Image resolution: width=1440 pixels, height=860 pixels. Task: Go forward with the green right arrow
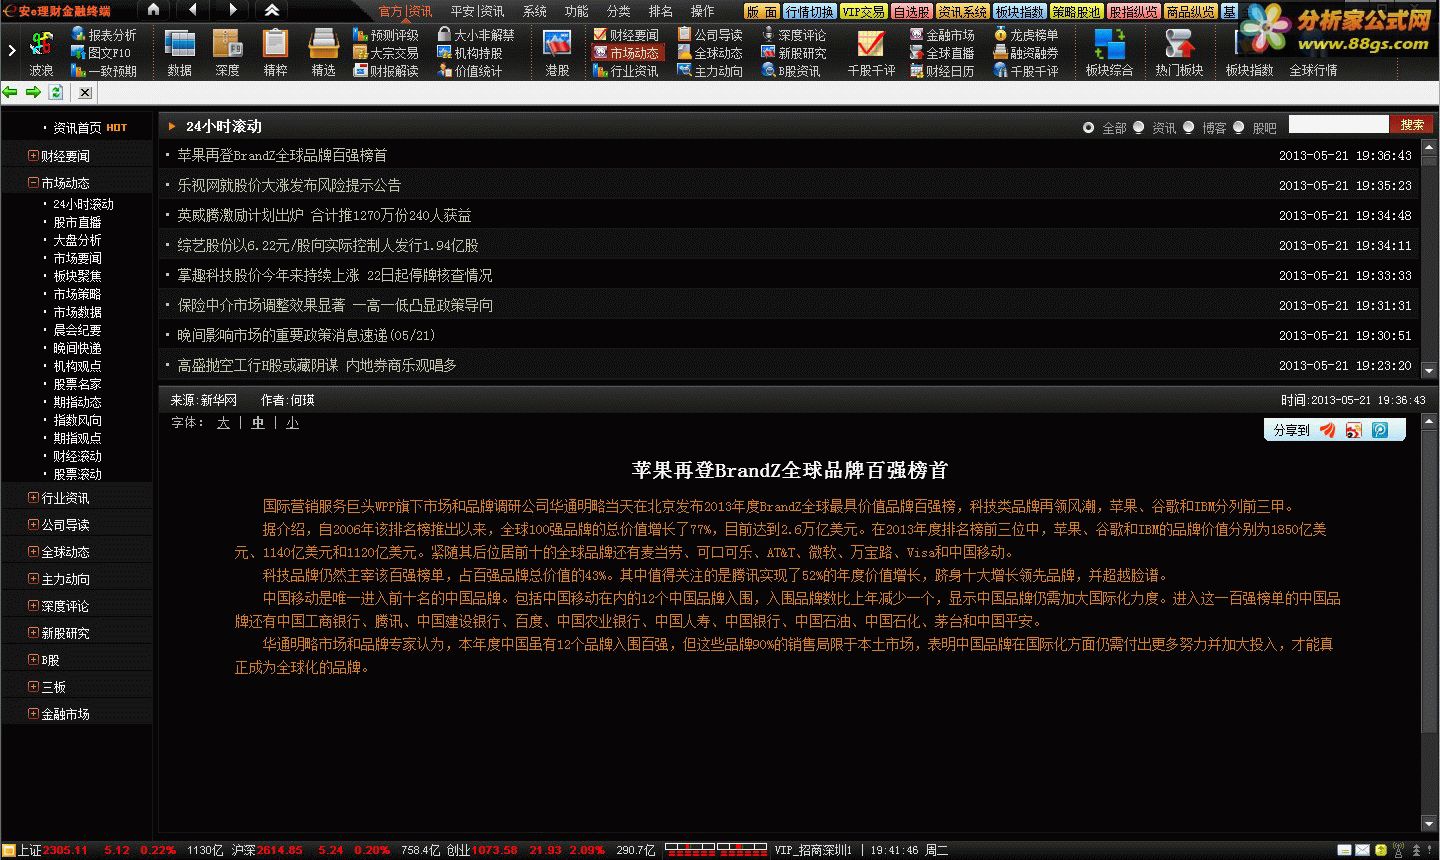coord(33,92)
